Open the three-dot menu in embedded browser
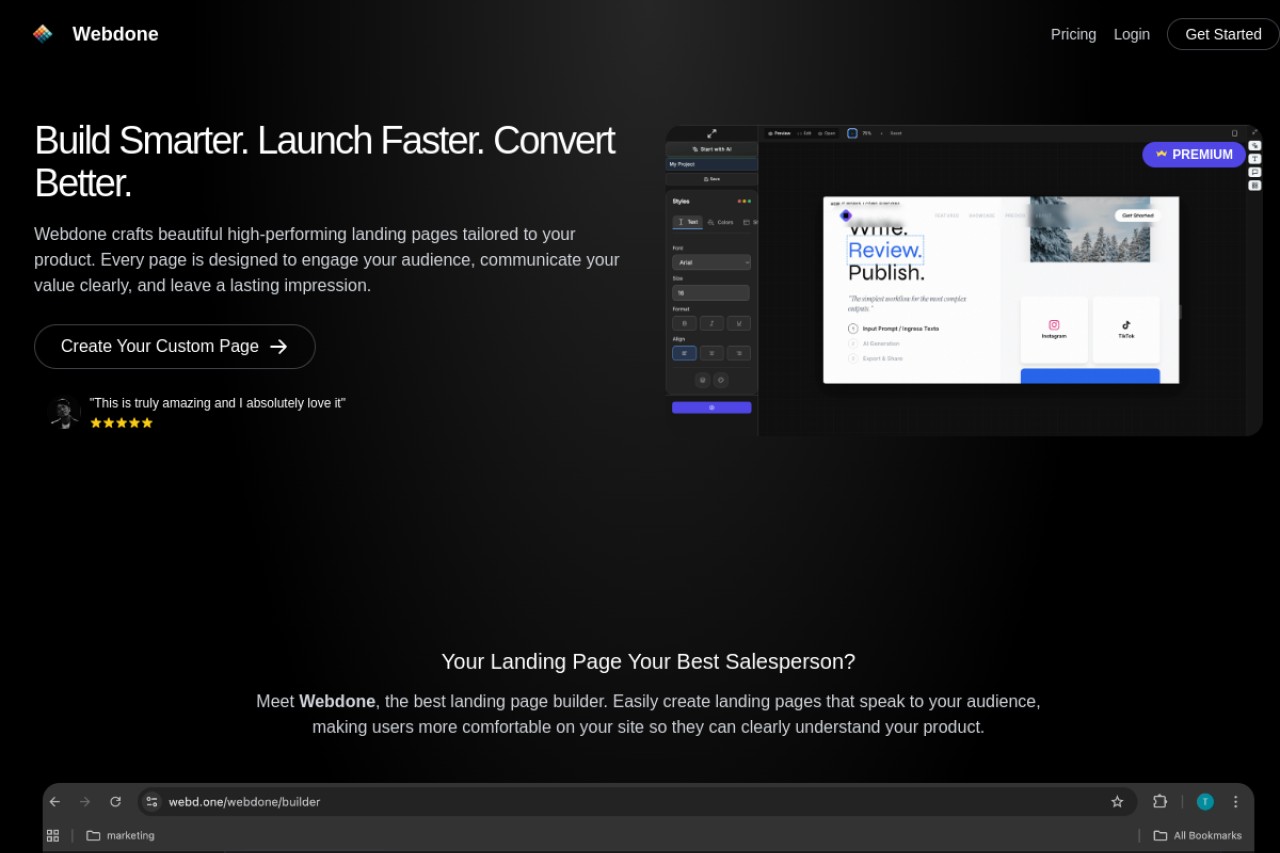The width and height of the screenshot is (1280, 853). (x=1236, y=802)
